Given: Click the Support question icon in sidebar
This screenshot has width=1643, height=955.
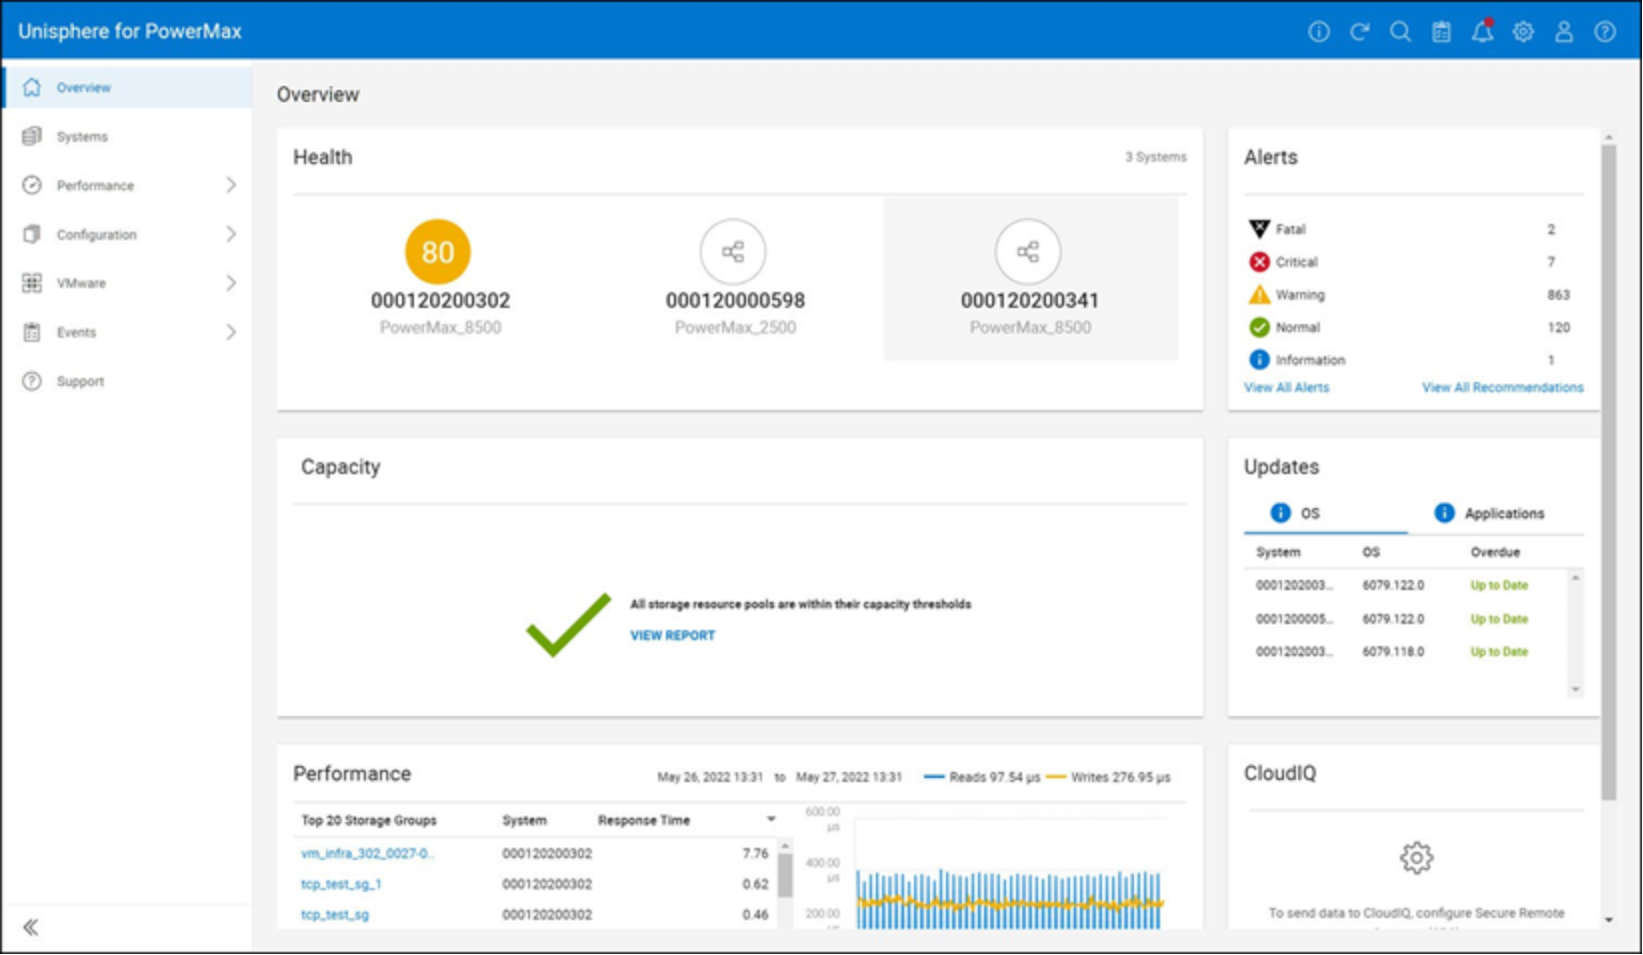Looking at the screenshot, I should [x=32, y=381].
